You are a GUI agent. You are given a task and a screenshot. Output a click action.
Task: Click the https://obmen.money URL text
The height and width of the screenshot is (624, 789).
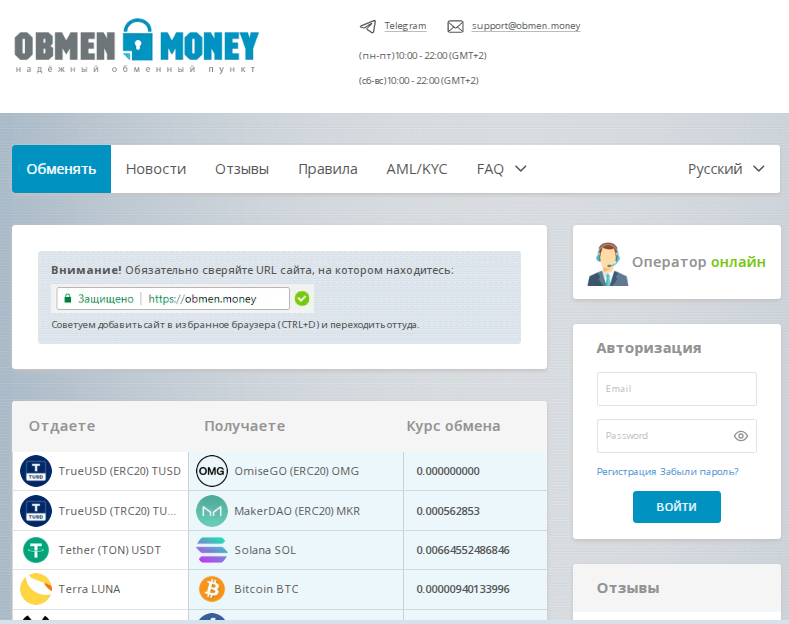202,299
